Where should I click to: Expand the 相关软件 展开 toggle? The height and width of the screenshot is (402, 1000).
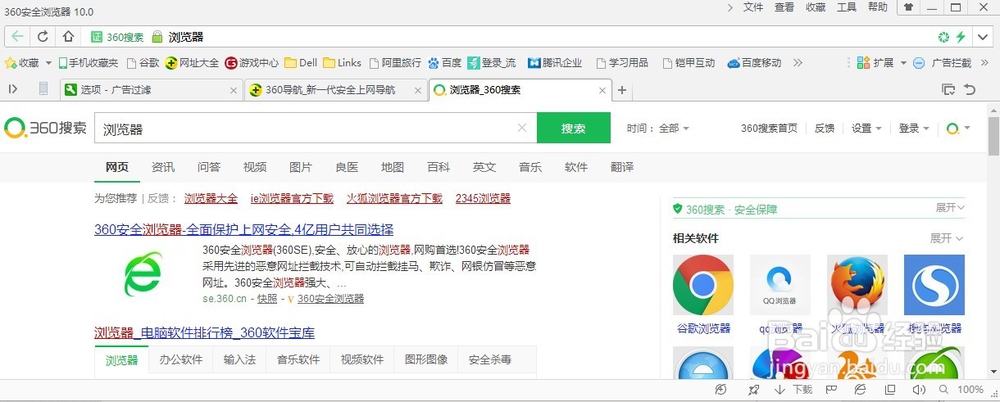(x=946, y=238)
